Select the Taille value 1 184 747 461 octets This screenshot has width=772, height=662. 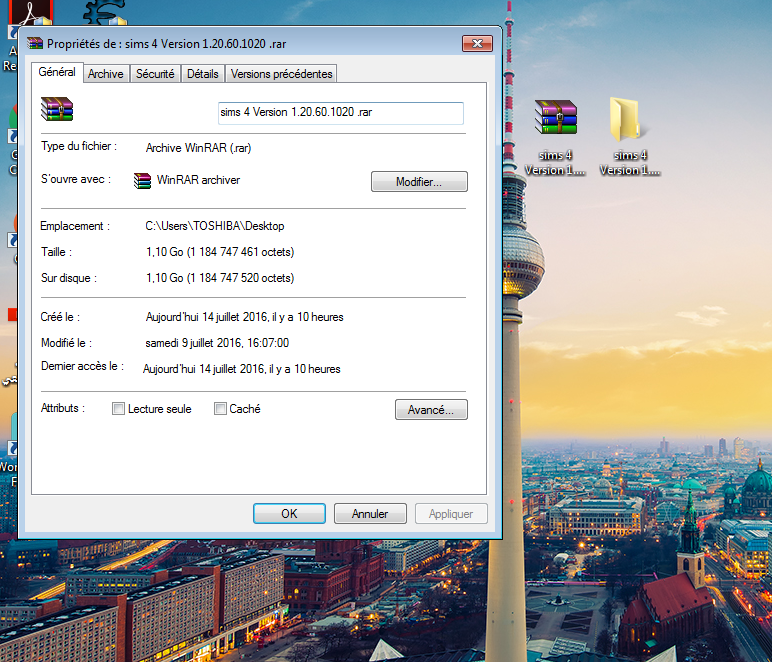coord(220,252)
